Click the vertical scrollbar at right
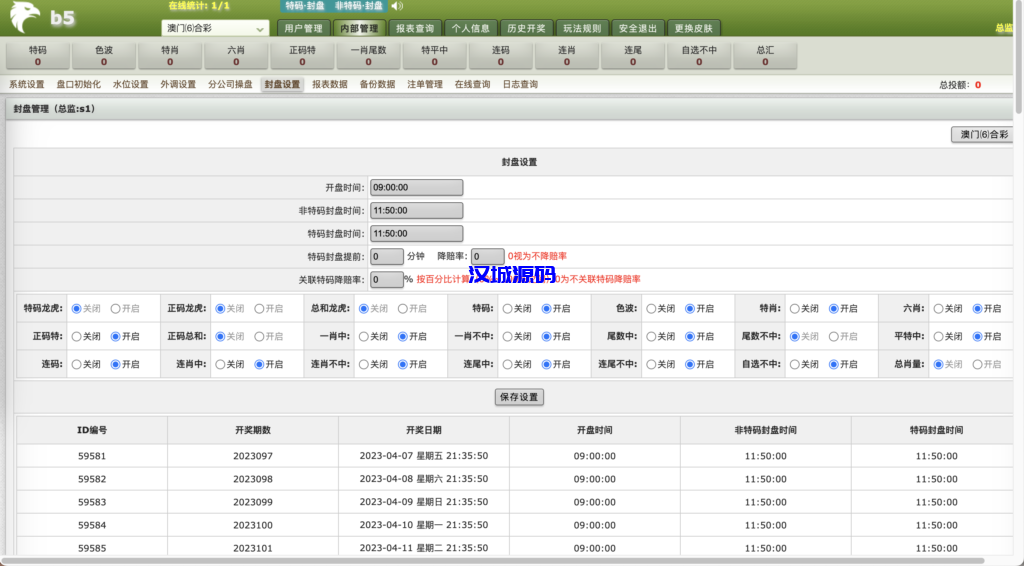 click(1019, 57)
